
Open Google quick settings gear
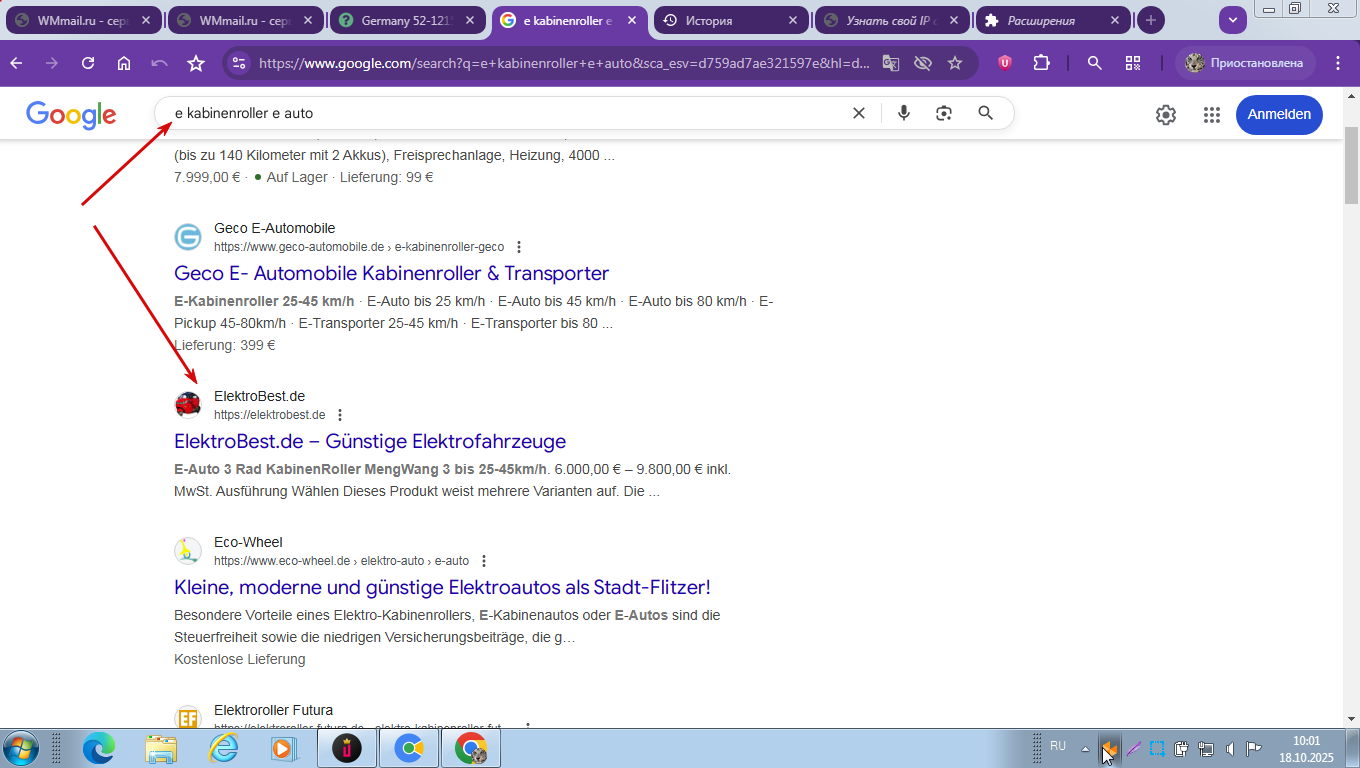coord(1166,115)
